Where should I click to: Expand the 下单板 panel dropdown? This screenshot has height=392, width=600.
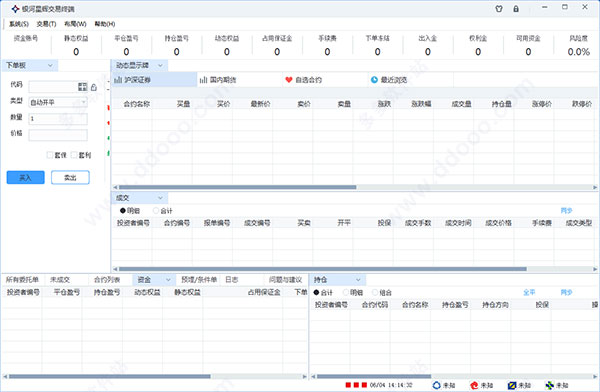(x=50, y=65)
